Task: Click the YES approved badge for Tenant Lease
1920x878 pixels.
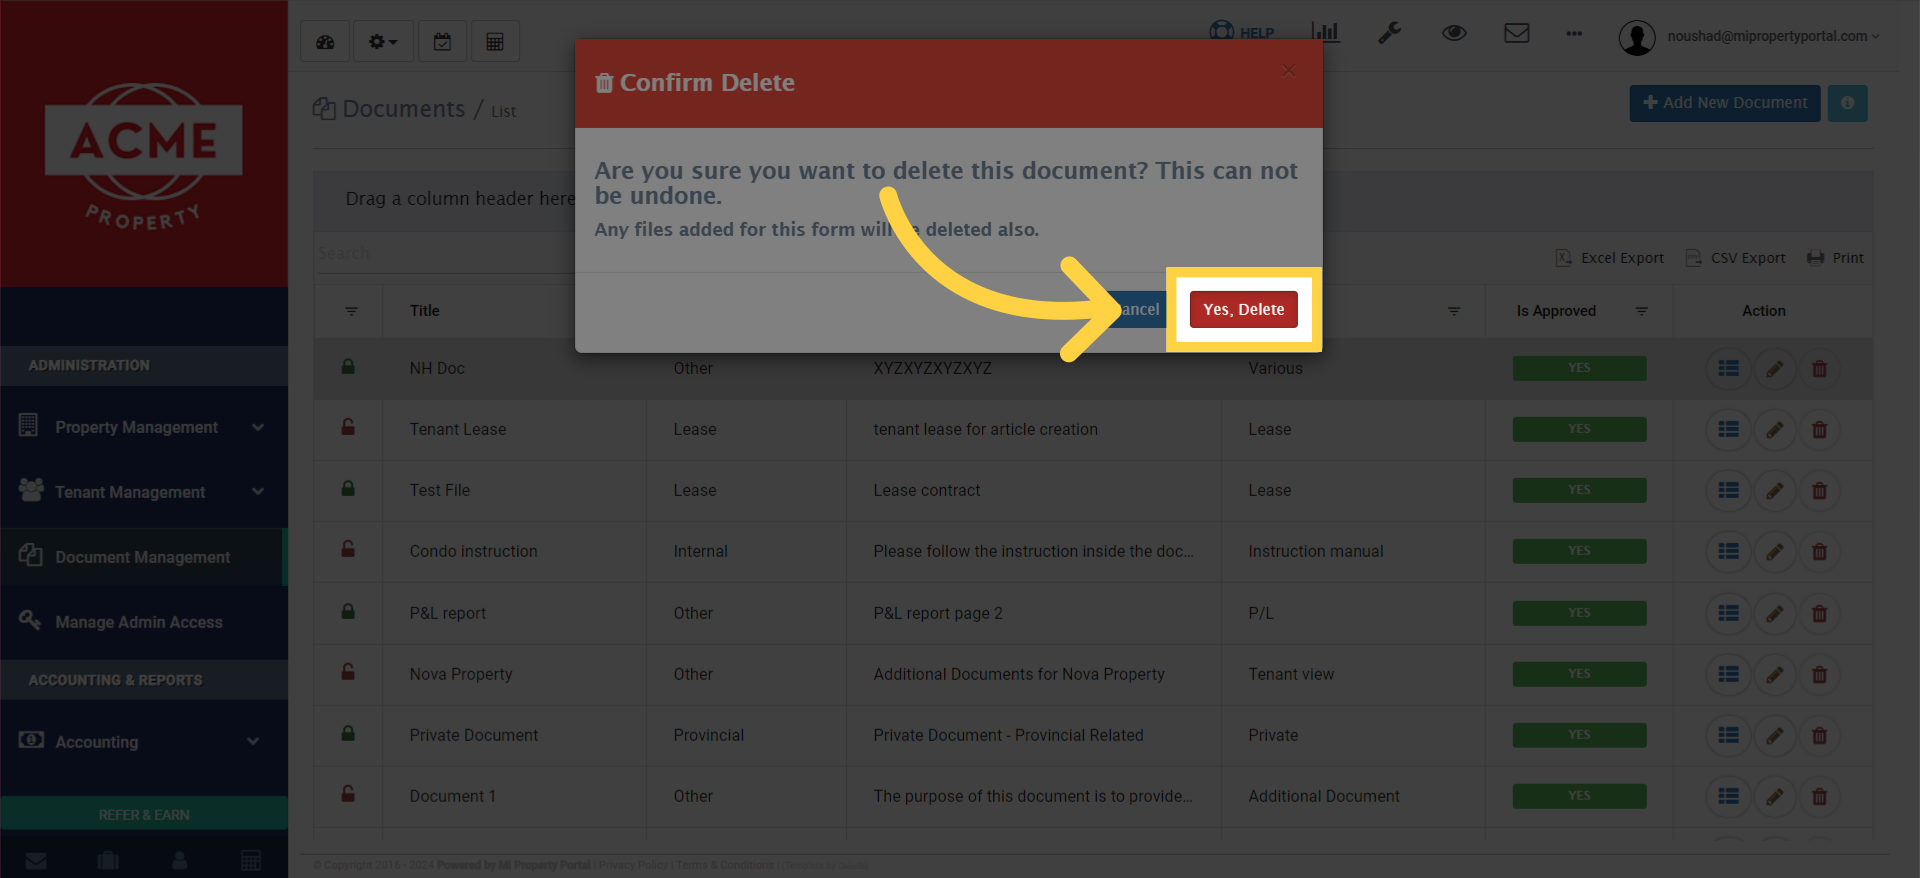Action: pyautogui.click(x=1579, y=429)
